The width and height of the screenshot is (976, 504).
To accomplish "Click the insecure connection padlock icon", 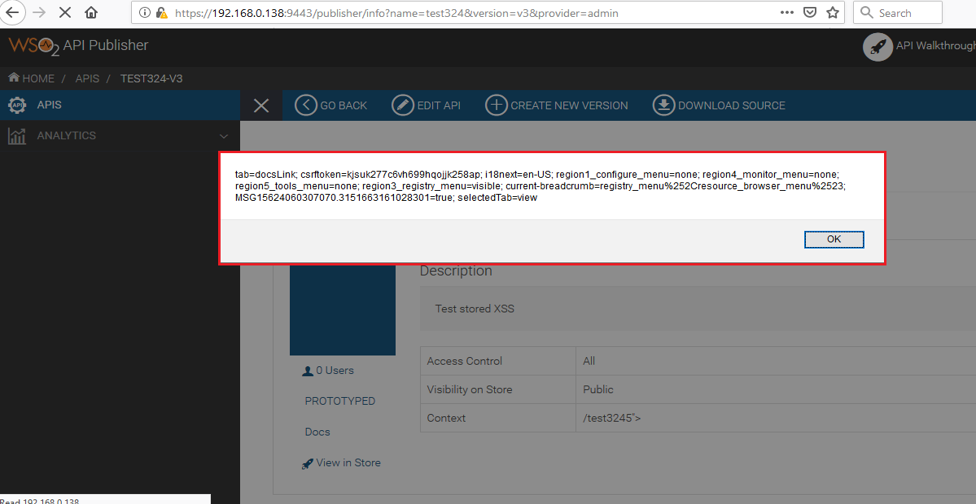I will tap(161, 12).
